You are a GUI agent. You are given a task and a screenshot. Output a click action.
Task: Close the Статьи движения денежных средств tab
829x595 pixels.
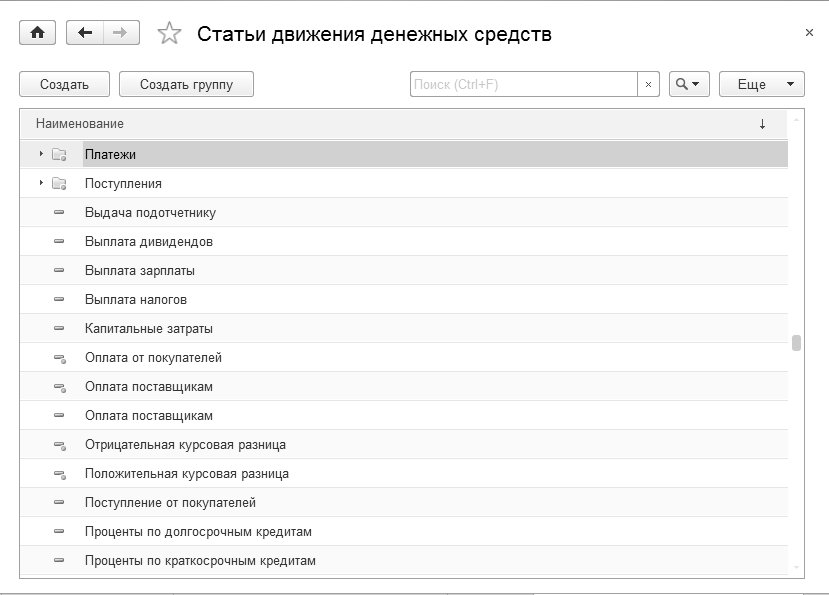point(809,33)
